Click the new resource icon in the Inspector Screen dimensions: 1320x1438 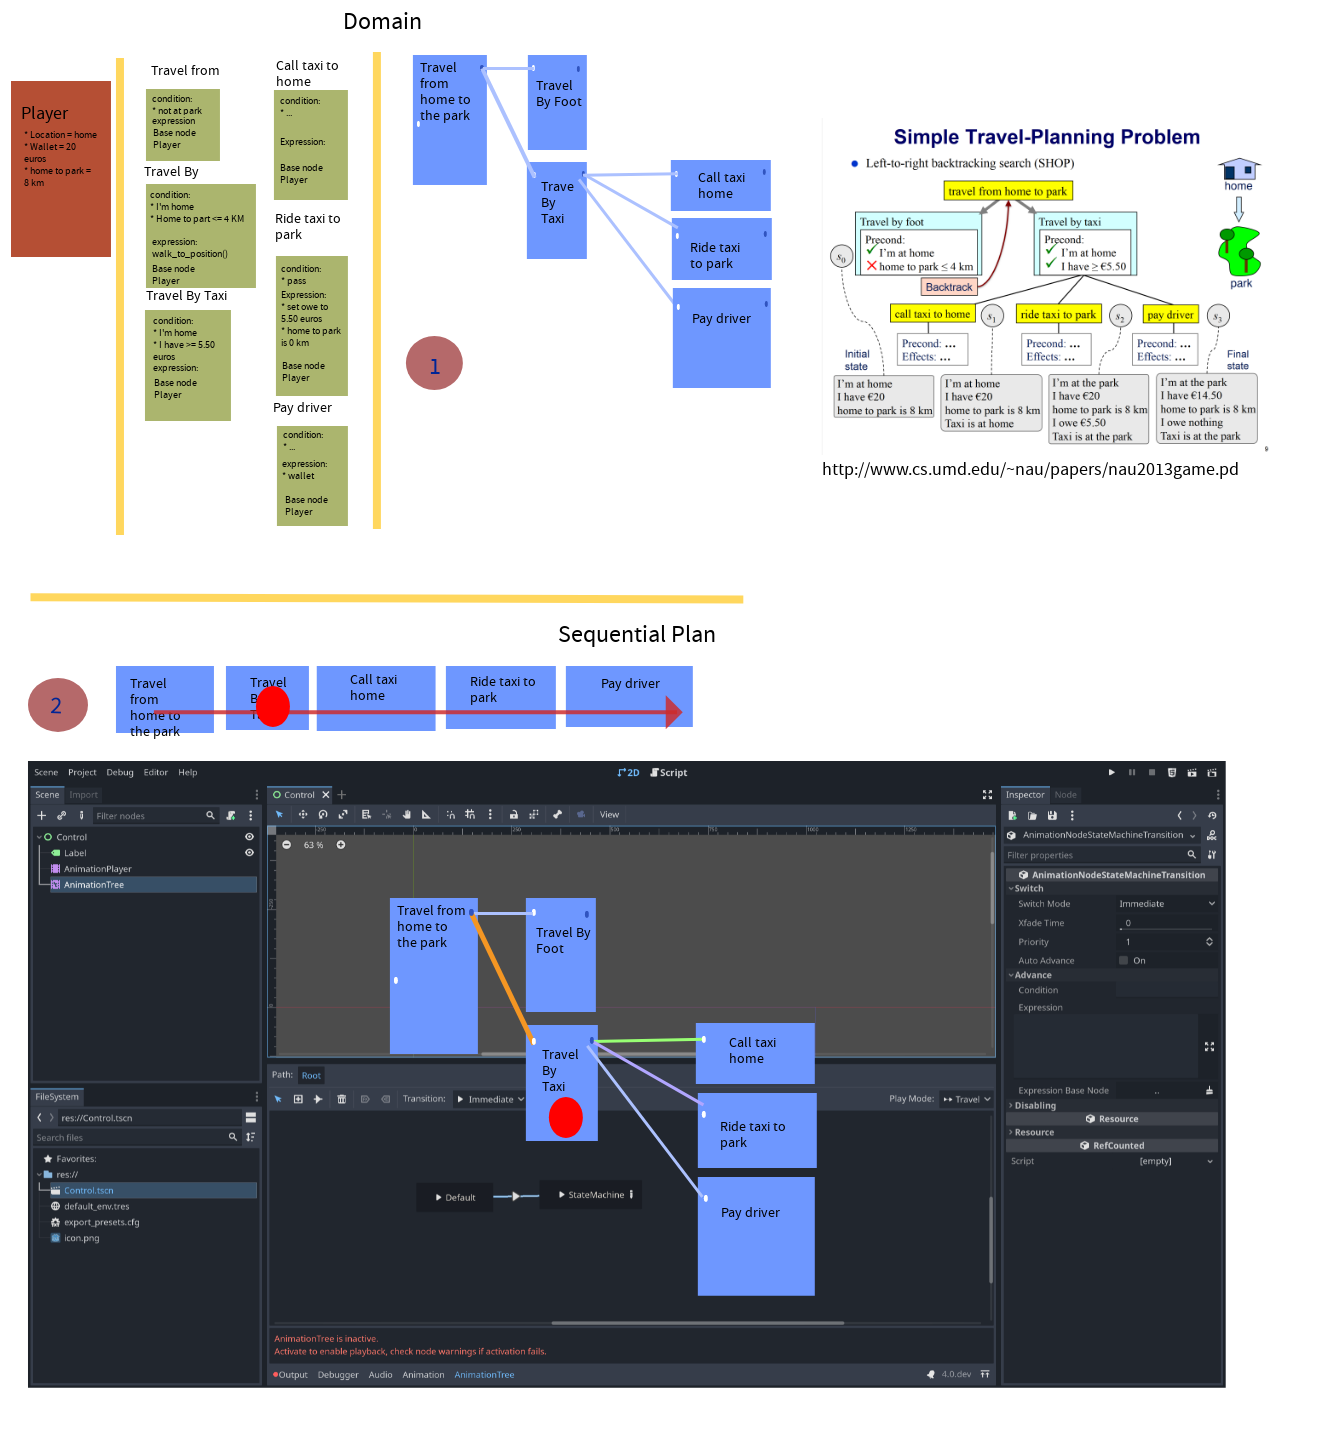pos(1012,815)
